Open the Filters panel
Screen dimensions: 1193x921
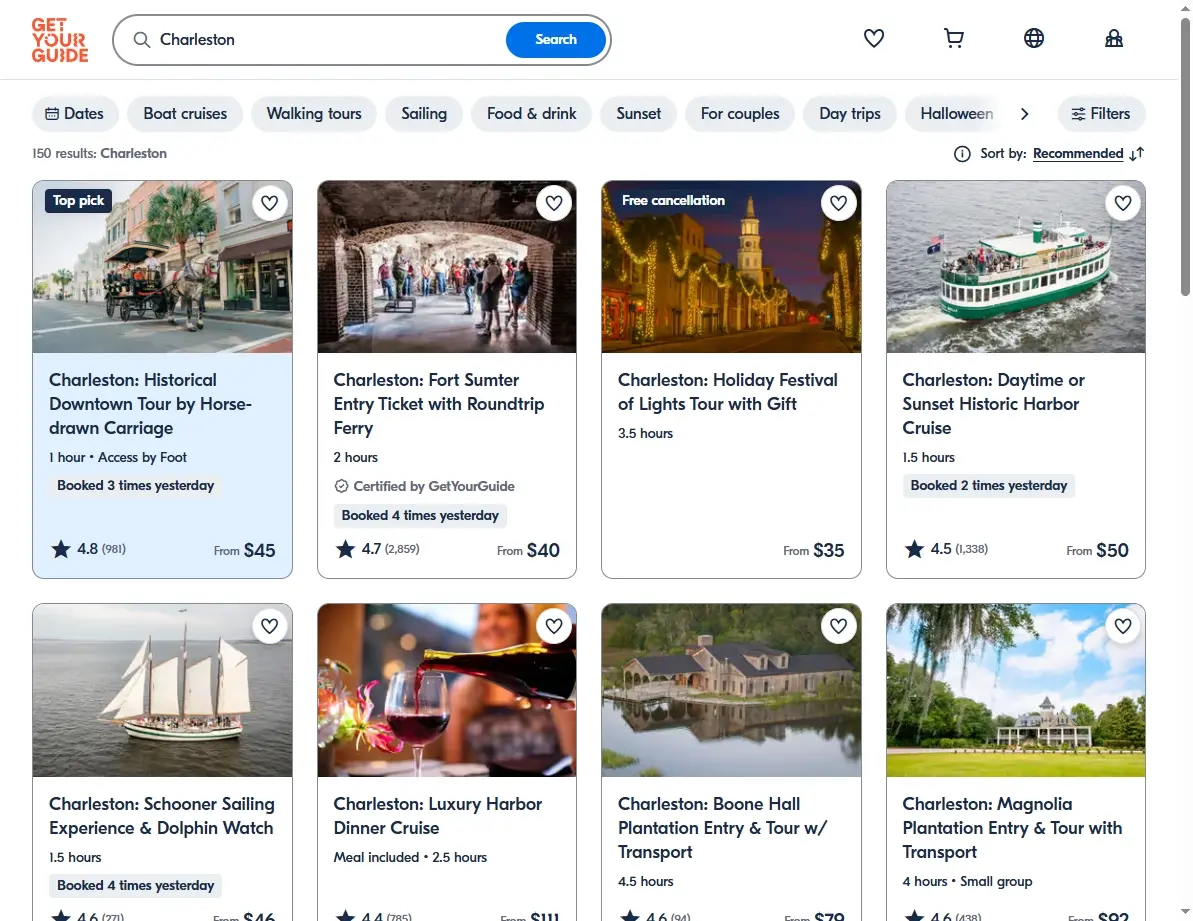(1101, 114)
